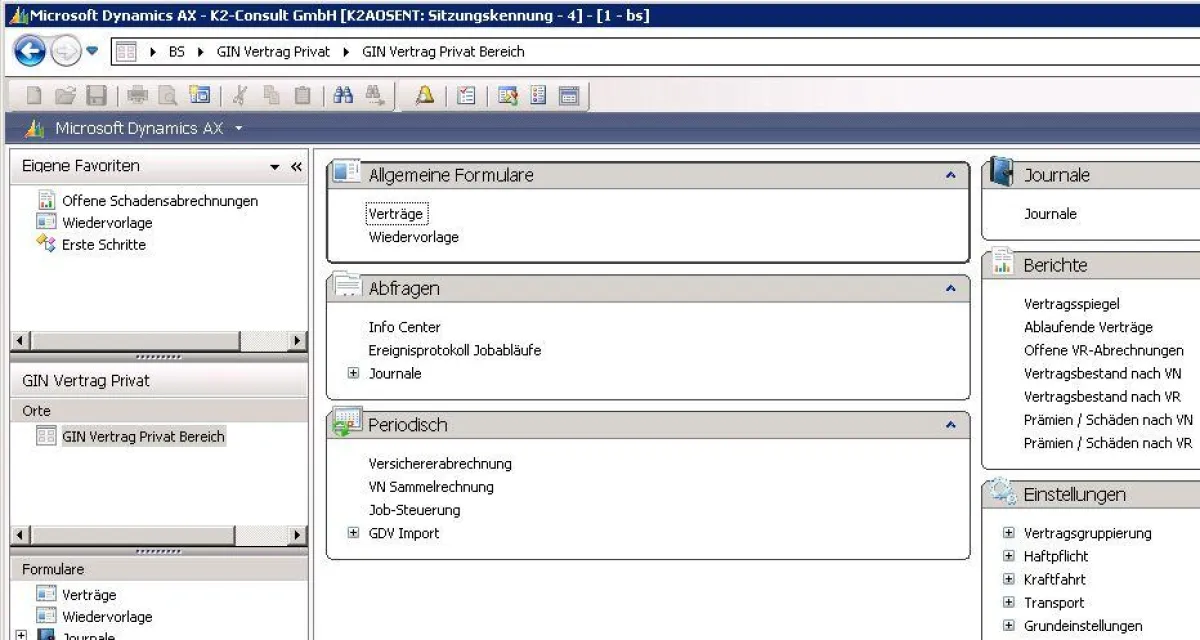Click the Print toolbar icon
The image size is (1200, 640).
click(x=138, y=96)
